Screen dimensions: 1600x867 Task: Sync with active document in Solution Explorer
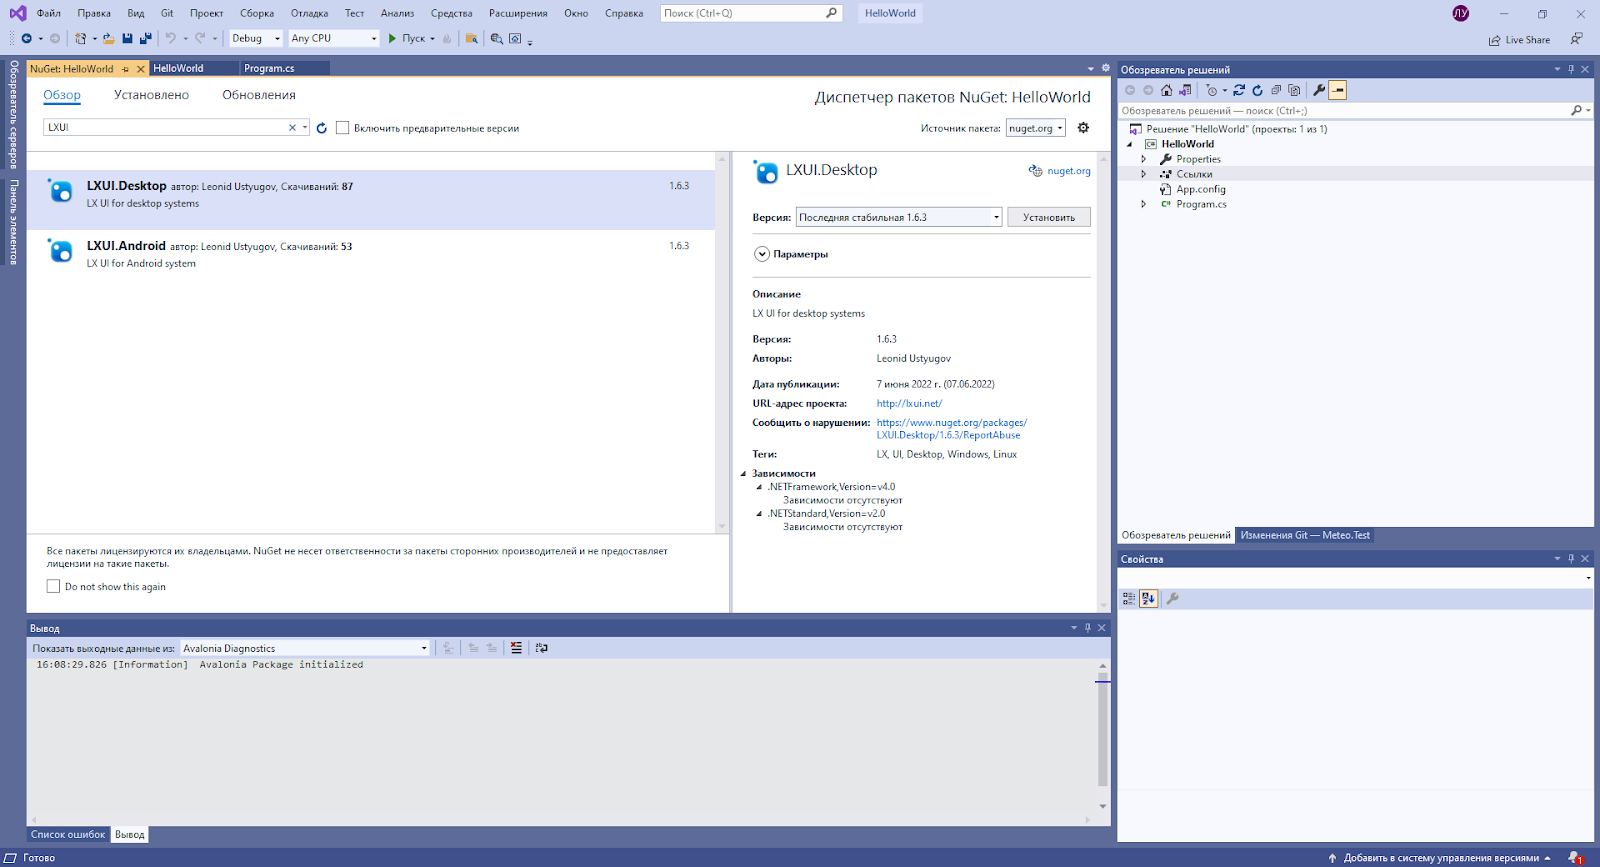click(x=1239, y=90)
